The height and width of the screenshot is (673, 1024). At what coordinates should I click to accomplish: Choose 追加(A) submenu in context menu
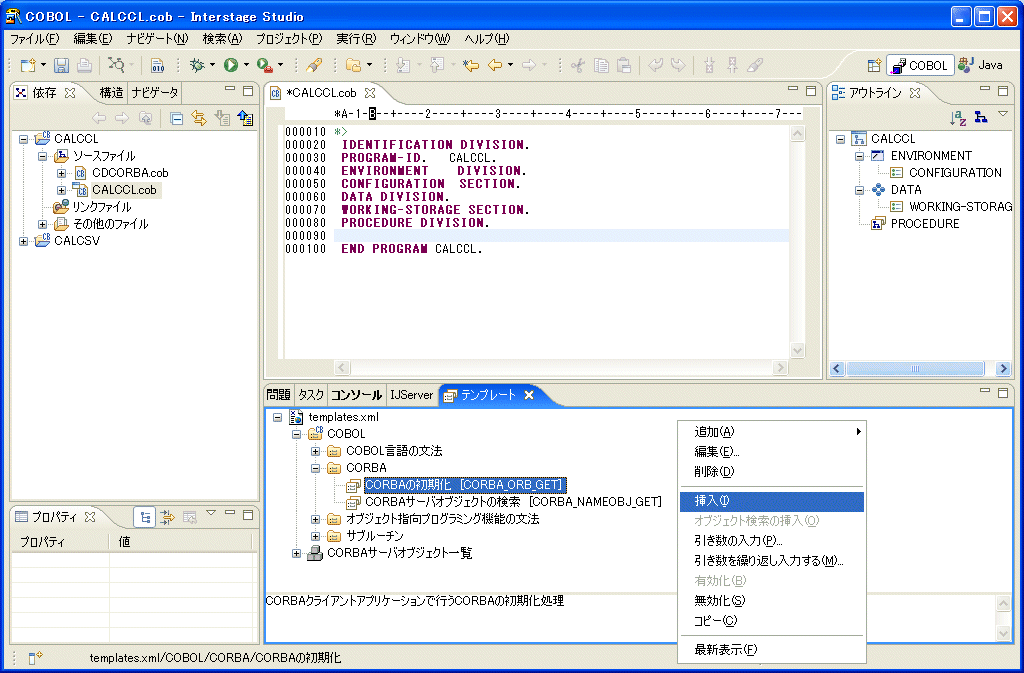click(772, 431)
